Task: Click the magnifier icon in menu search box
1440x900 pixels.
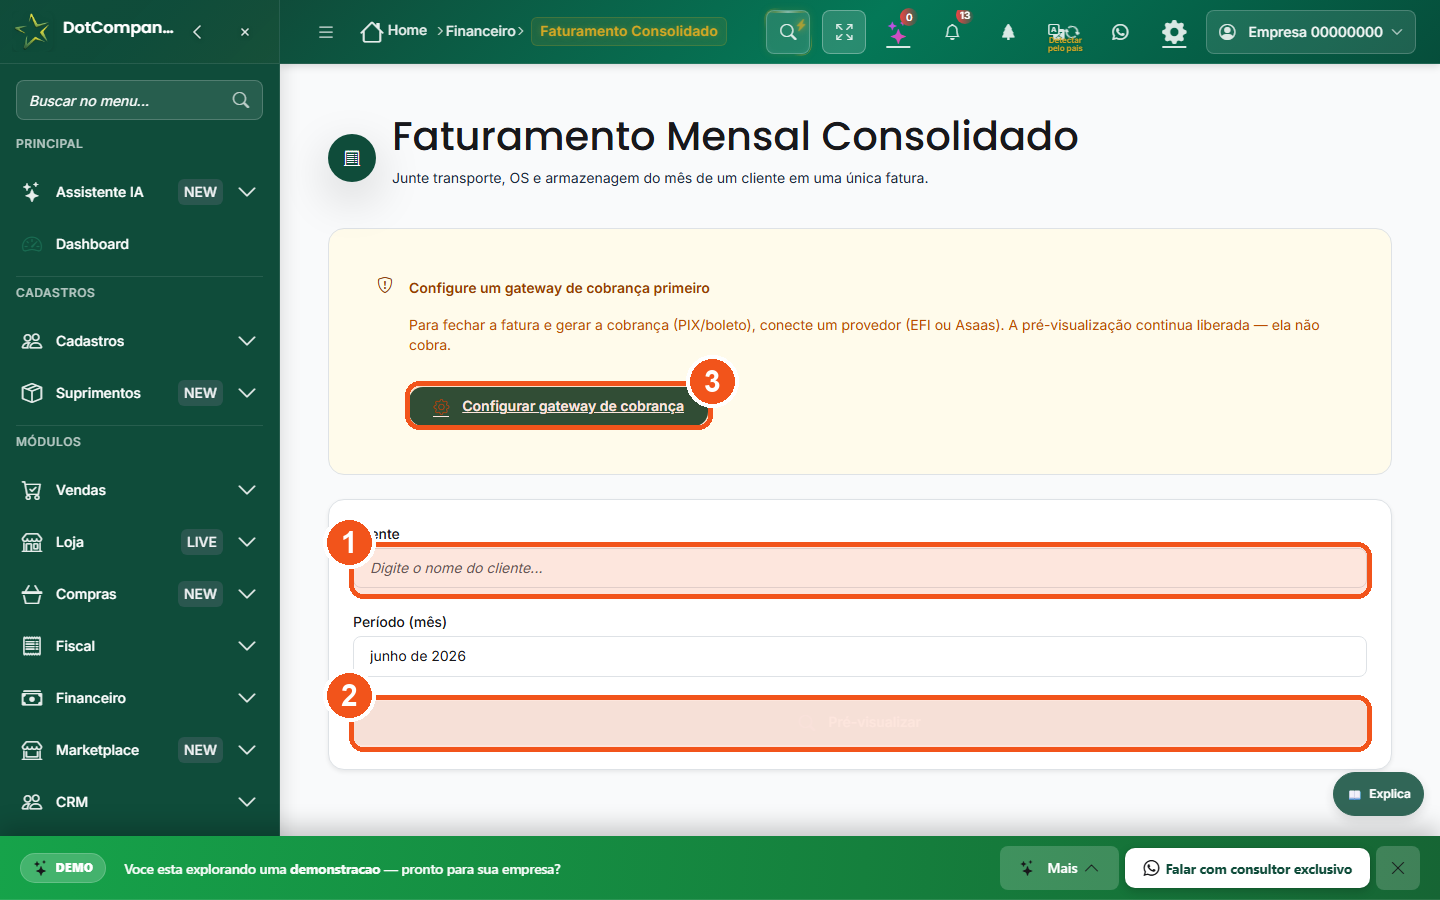Action: 241,100
